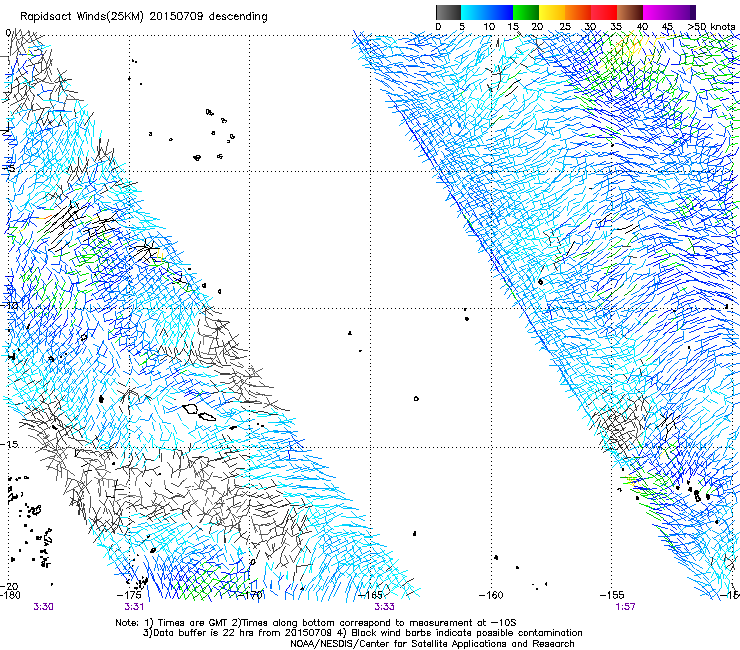Click the '-175' longitude axis label
Screen dimensions: 740x650
tap(131, 595)
